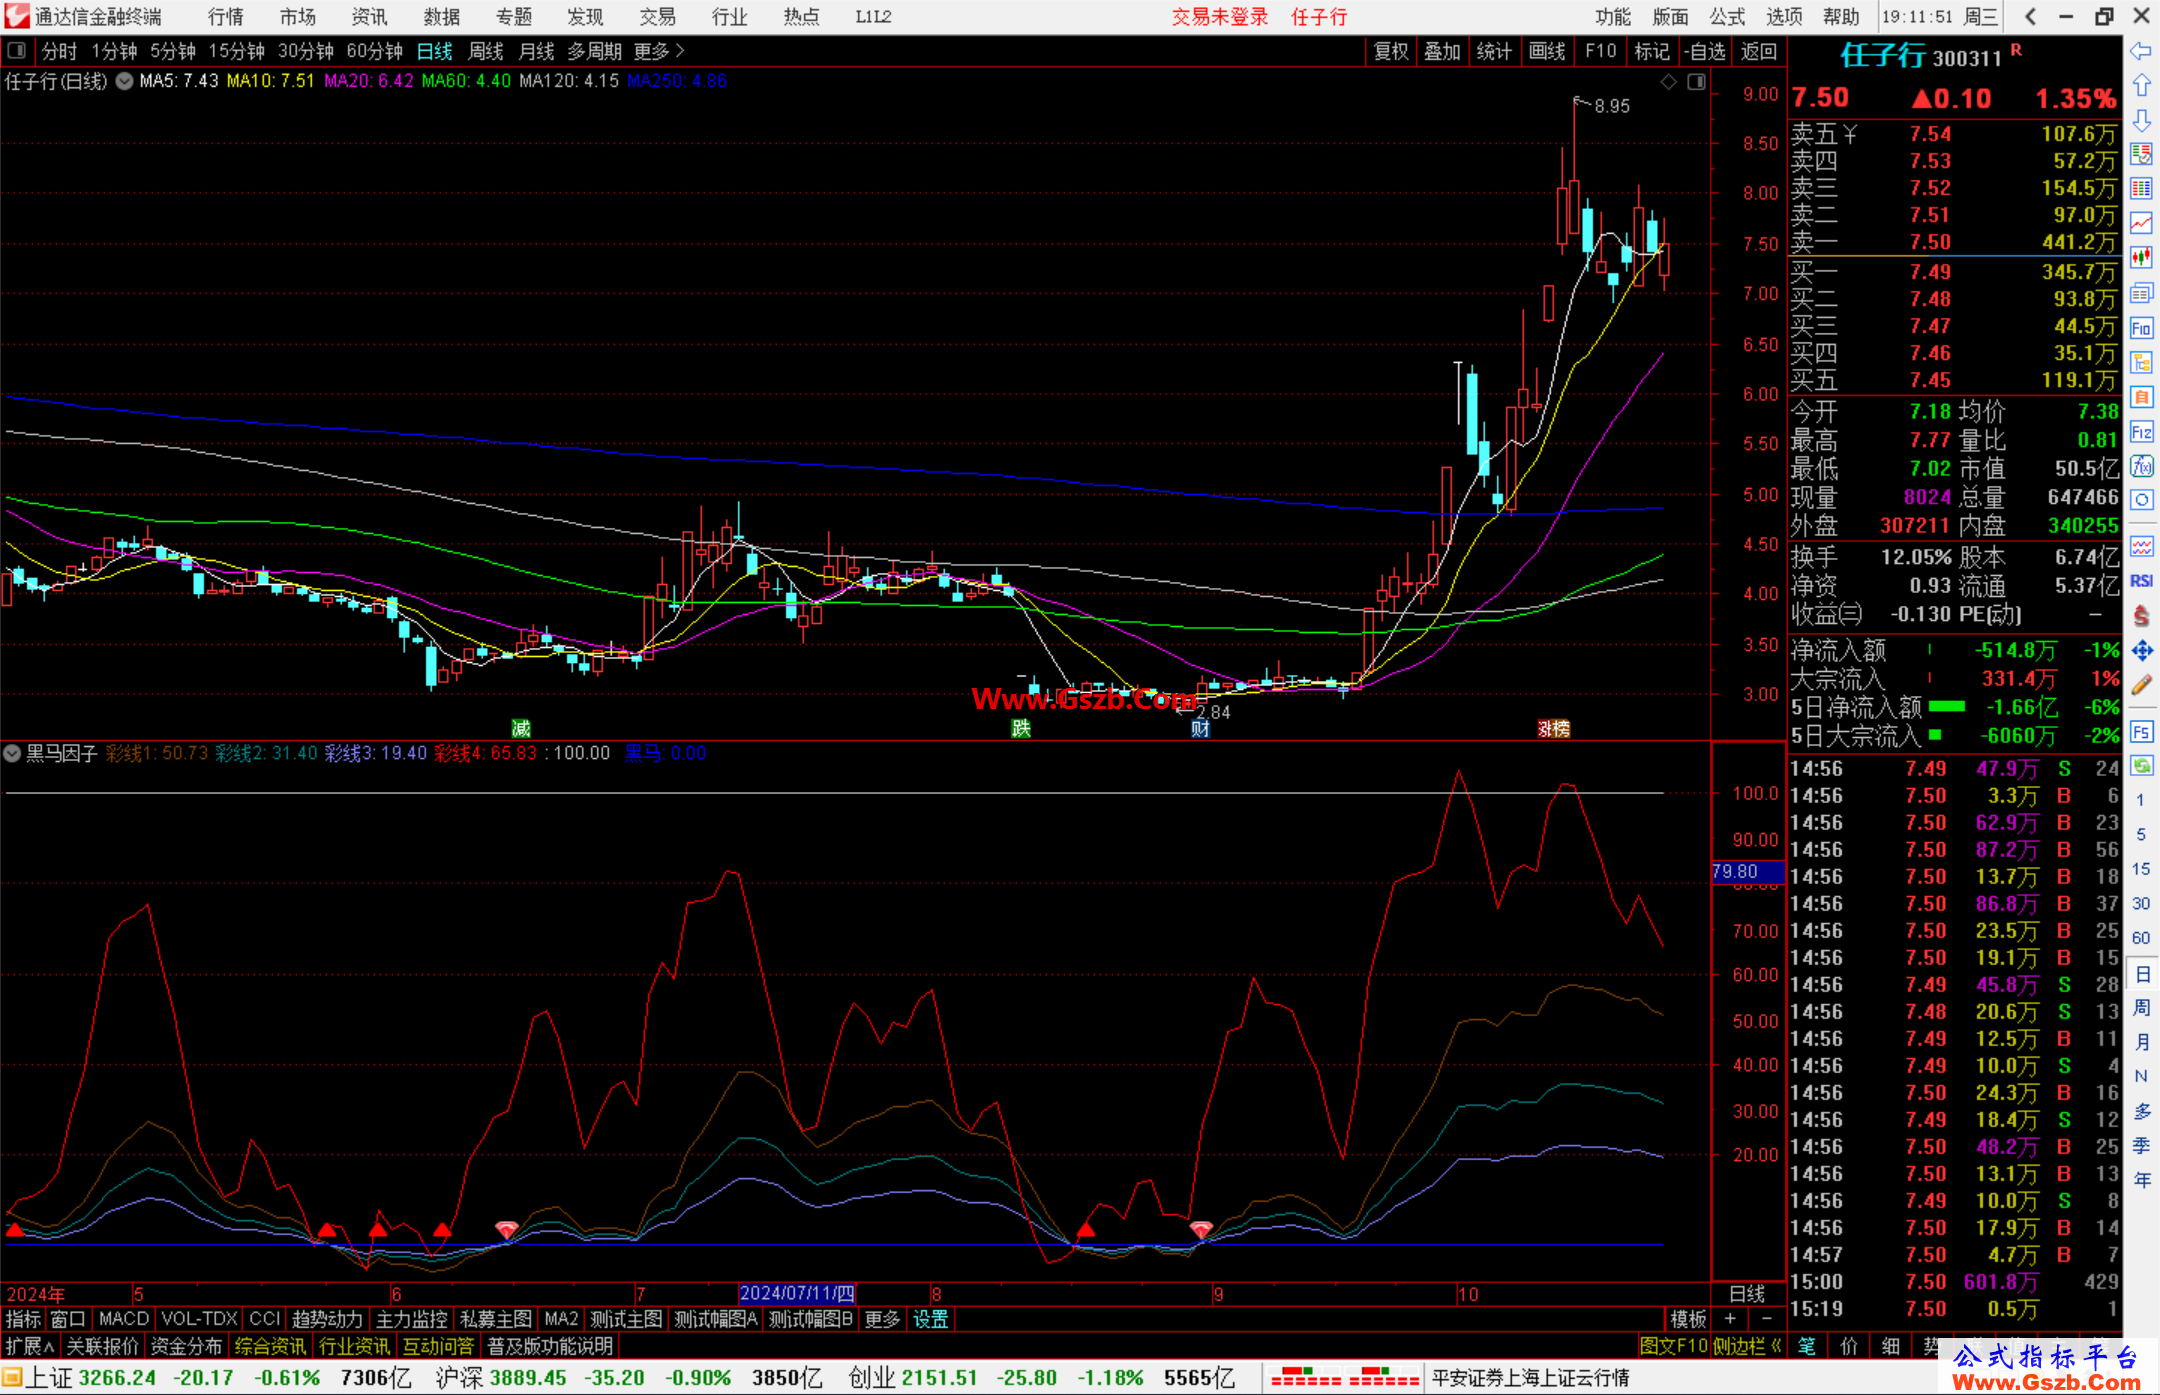The height and width of the screenshot is (1395, 2160).
Task: Select the 笔 tick tab under trade list
Action: 1807,1346
